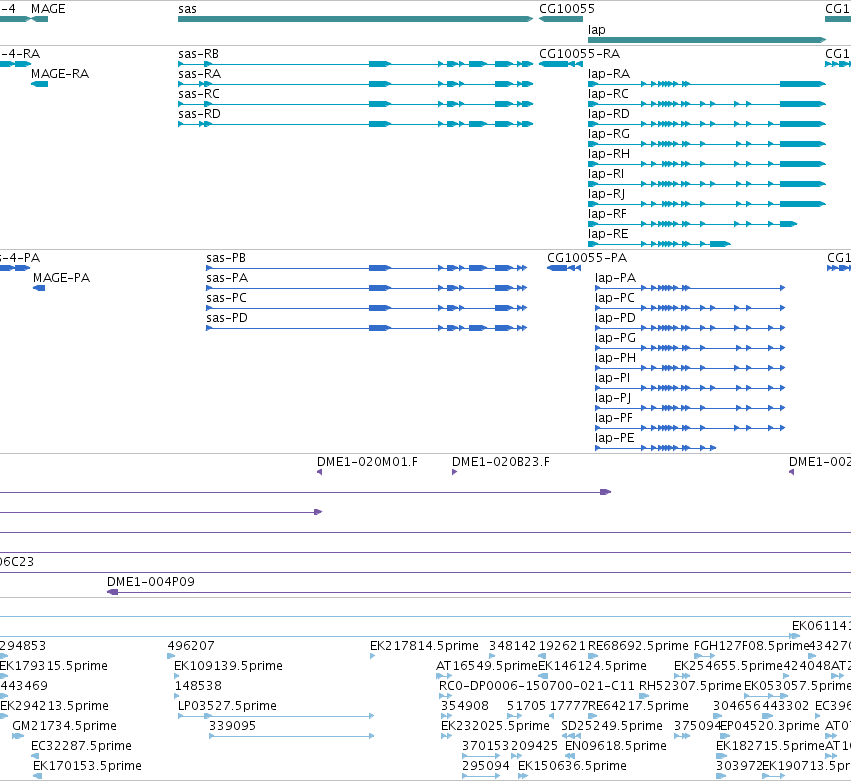
Task: Open the lap-PE protein label
Action: click(614, 439)
